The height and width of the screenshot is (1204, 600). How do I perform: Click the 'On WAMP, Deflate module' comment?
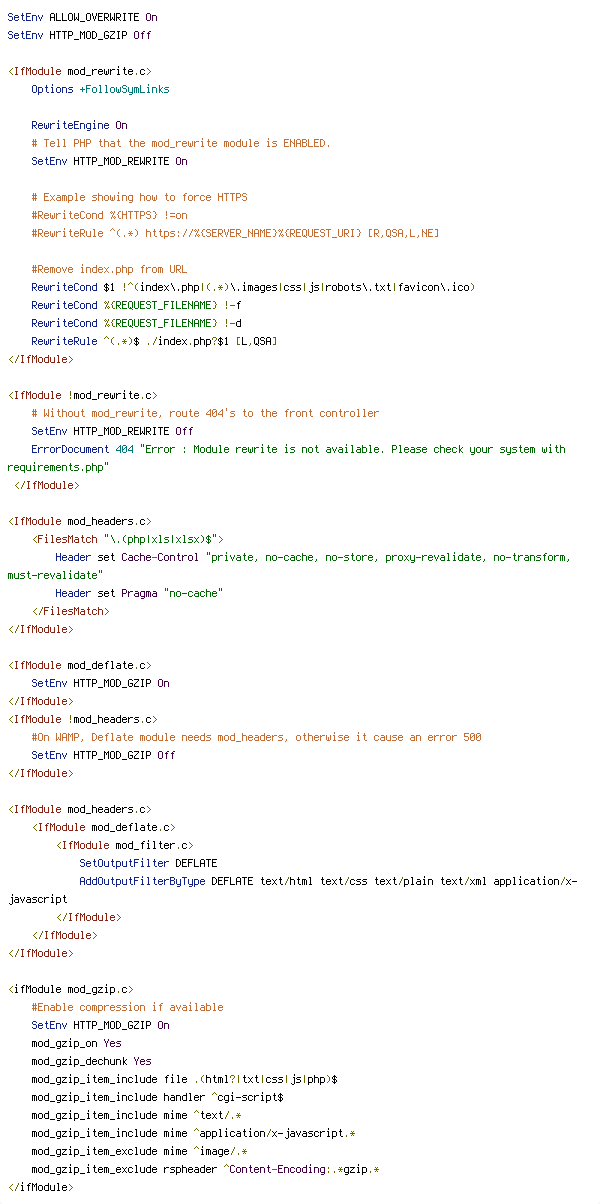click(x=256, y=737)
